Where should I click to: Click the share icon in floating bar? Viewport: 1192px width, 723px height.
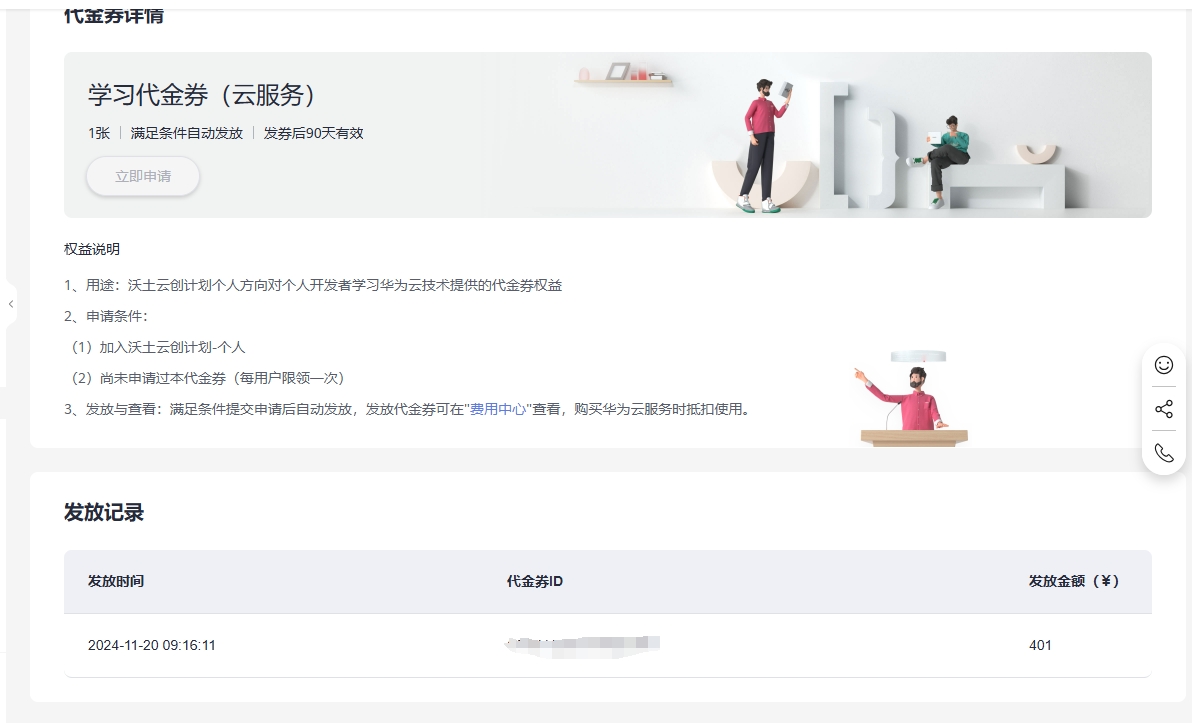point(1164,409)
